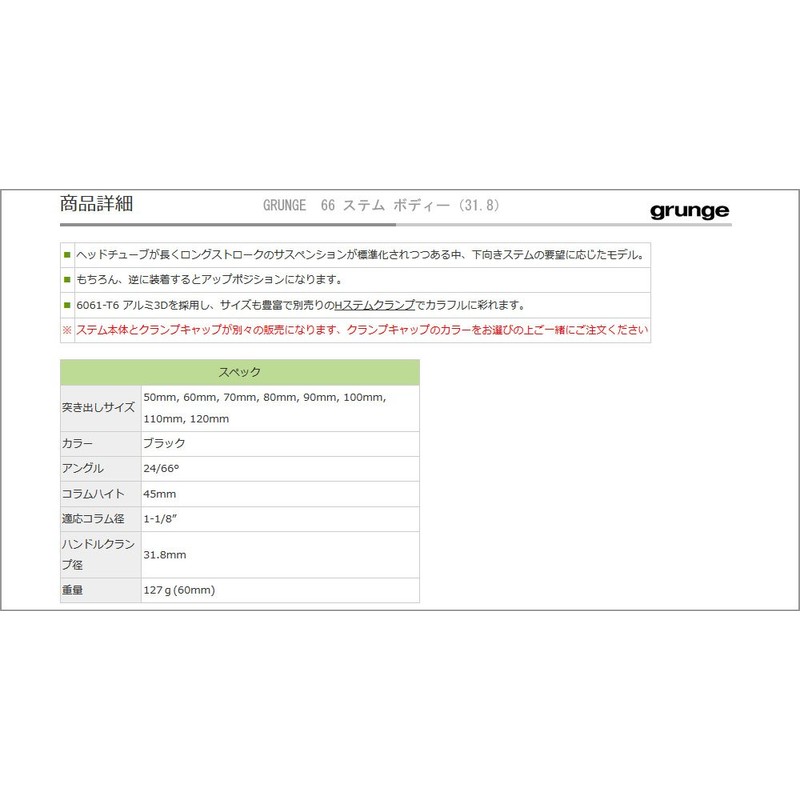800x800 pixels.
Task: Click green bullet beside もちろん line
Action: 67,279
